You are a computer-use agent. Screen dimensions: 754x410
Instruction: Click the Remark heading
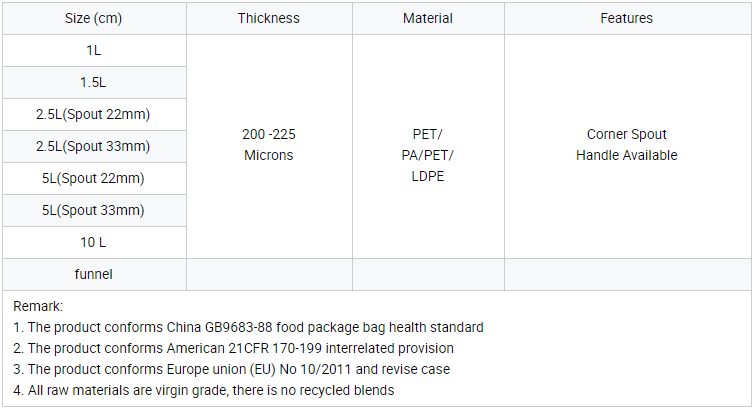[38, 306]
